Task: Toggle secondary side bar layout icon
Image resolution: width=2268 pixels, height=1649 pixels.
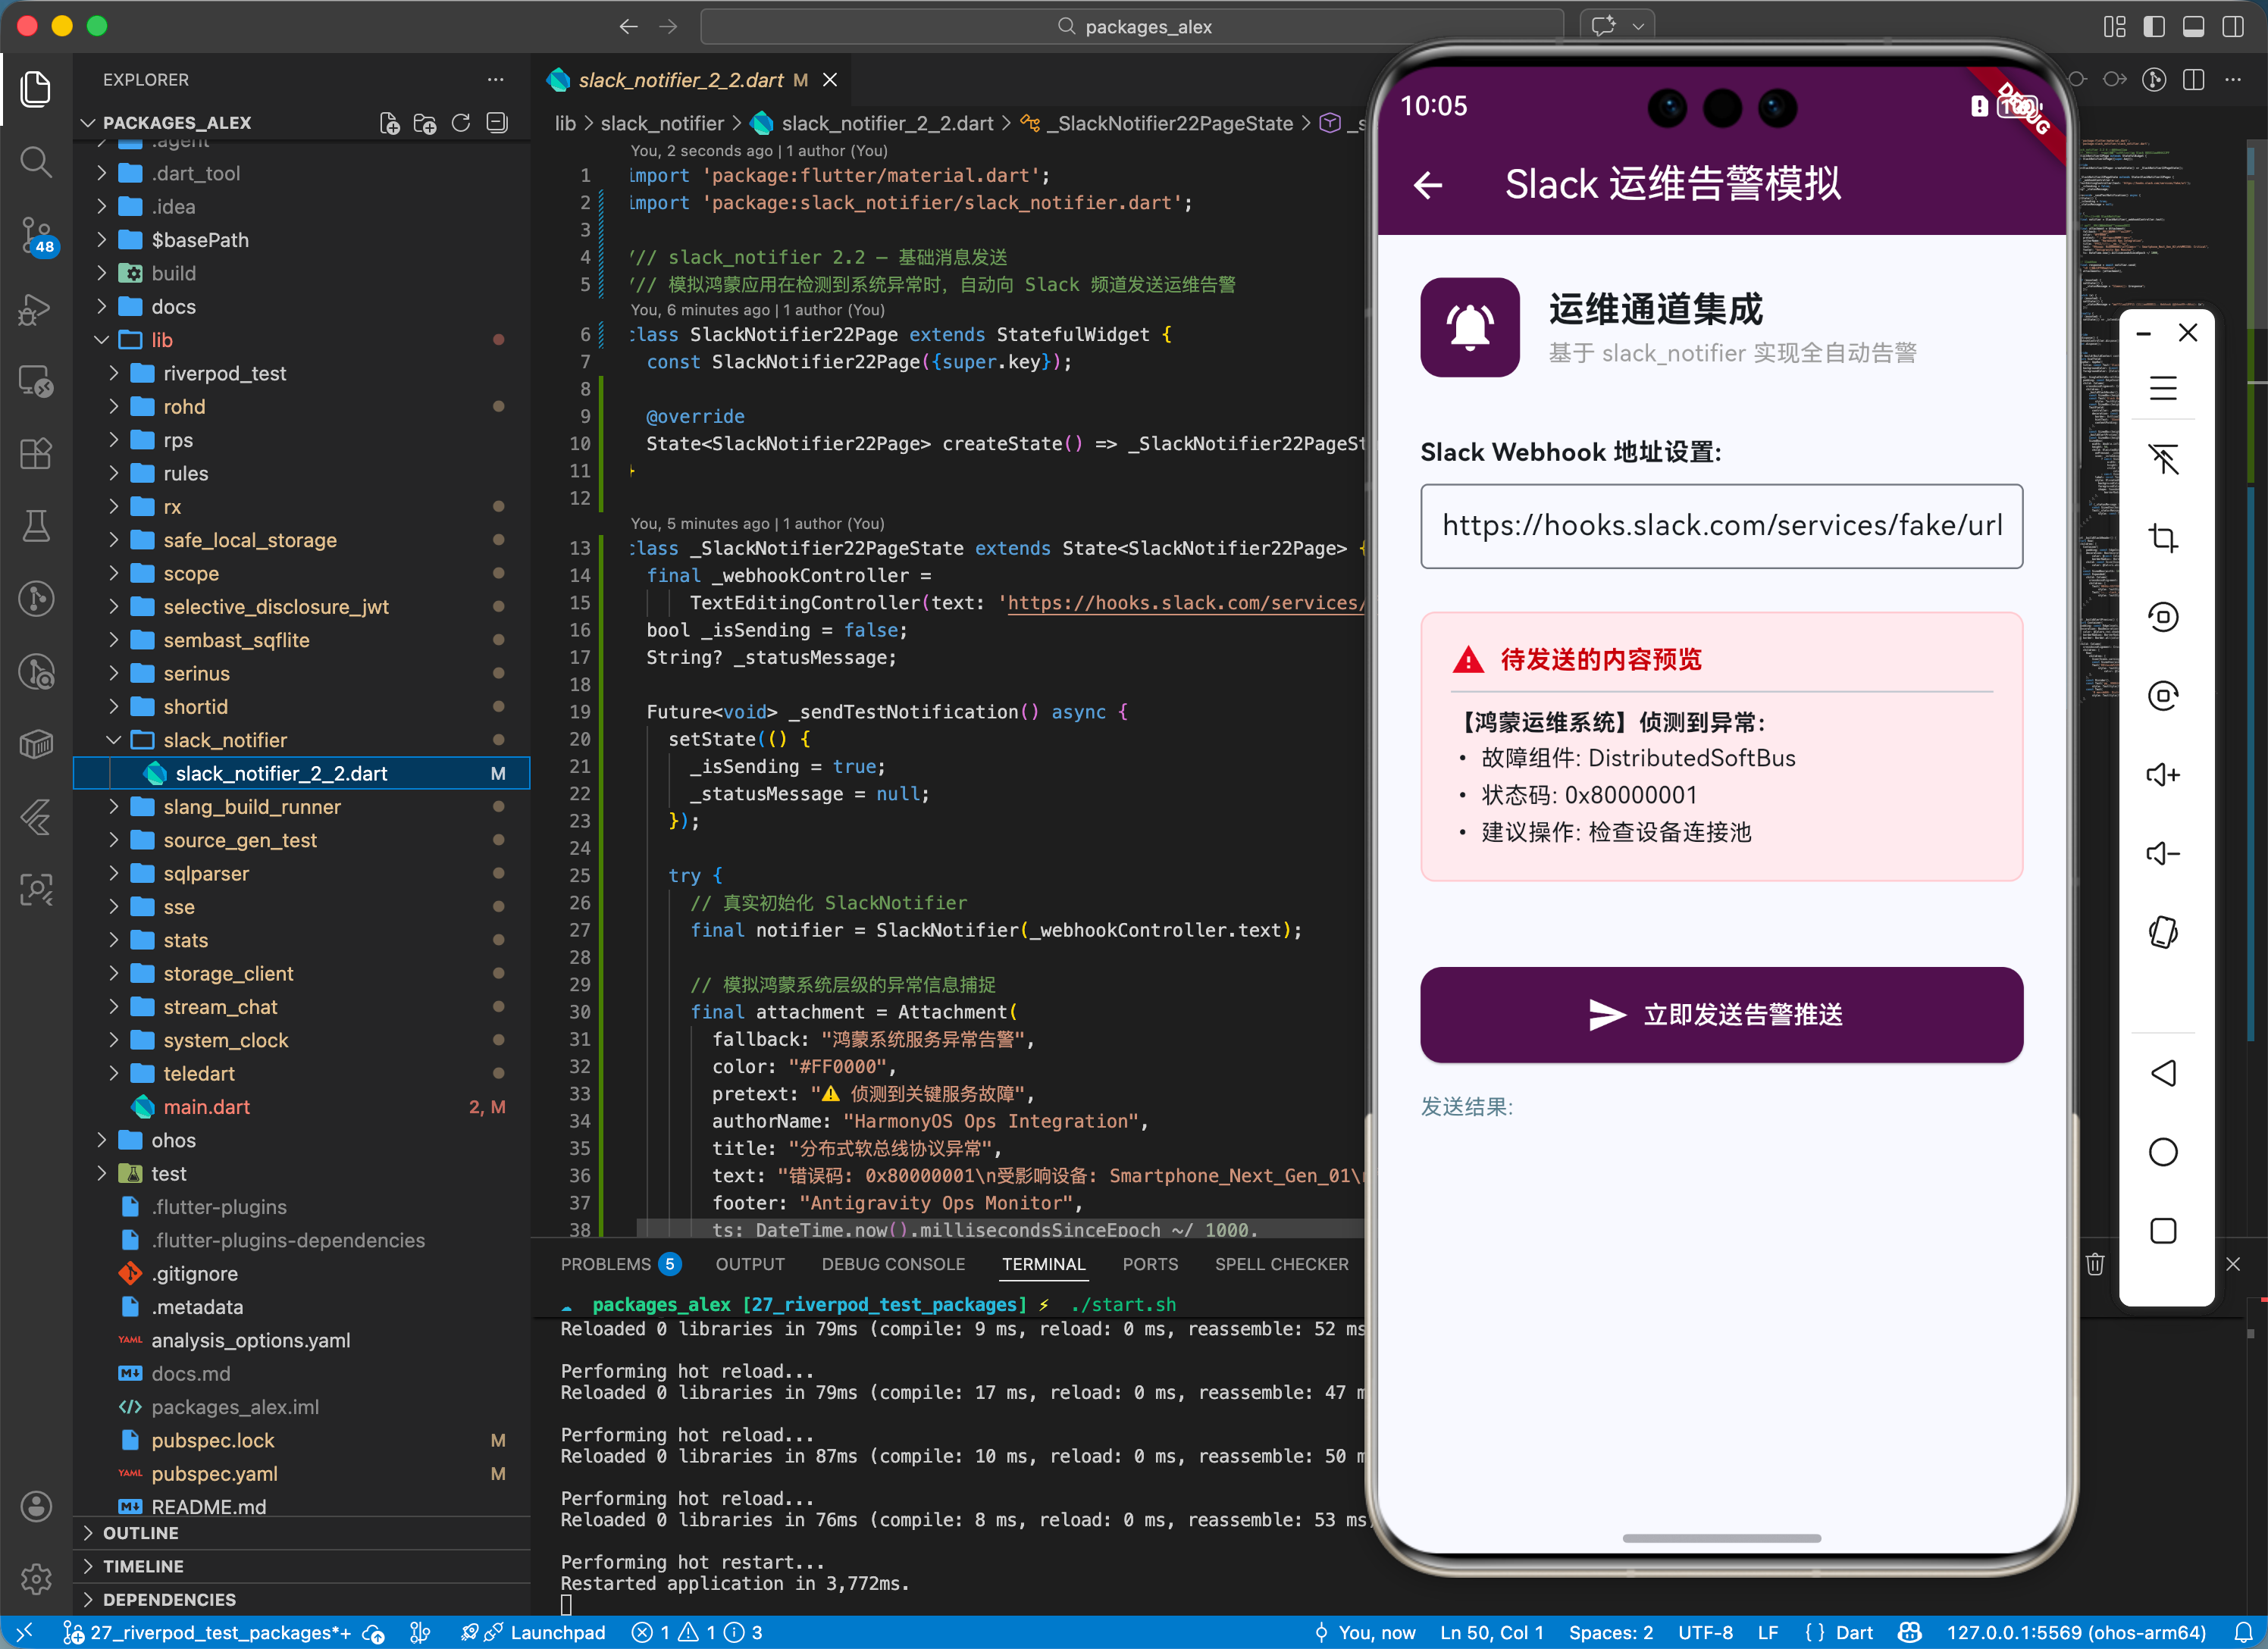Action: coord(2232,27)
